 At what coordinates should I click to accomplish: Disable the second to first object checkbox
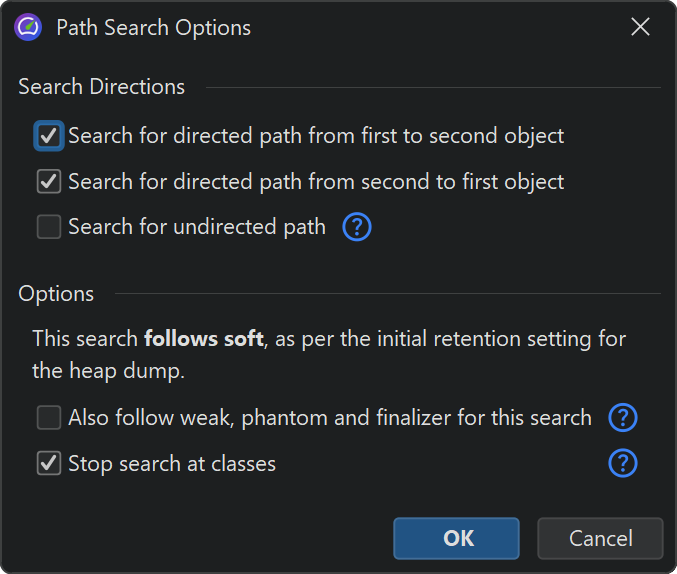[x=49, y=182]
